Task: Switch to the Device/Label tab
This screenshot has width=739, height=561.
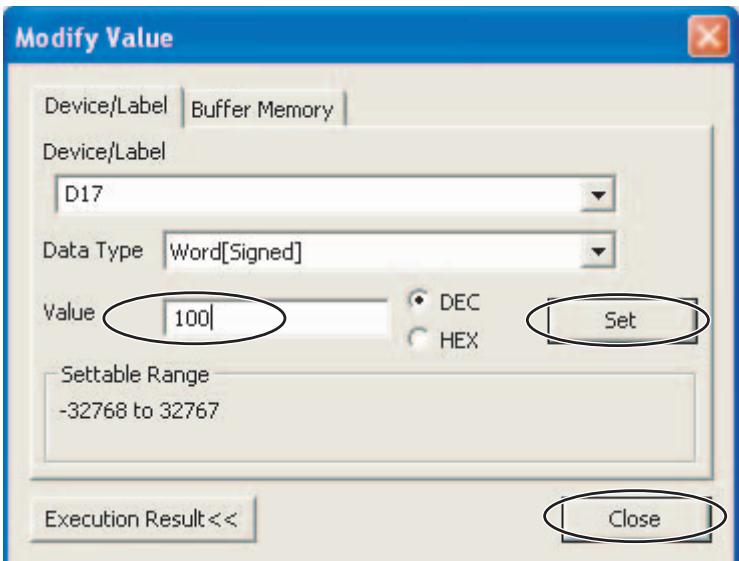Action: click(107, 106)
